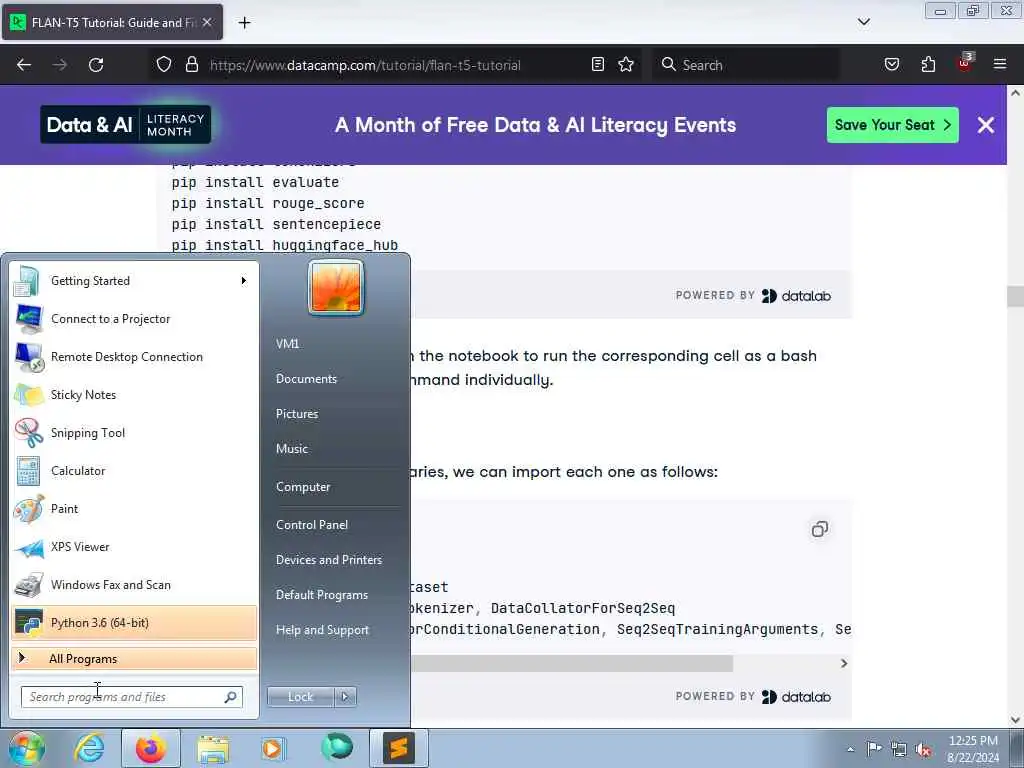1024x768 pixels.
Task: Click the page vertical scrollbar thumb
Action: click(1016, 296)
